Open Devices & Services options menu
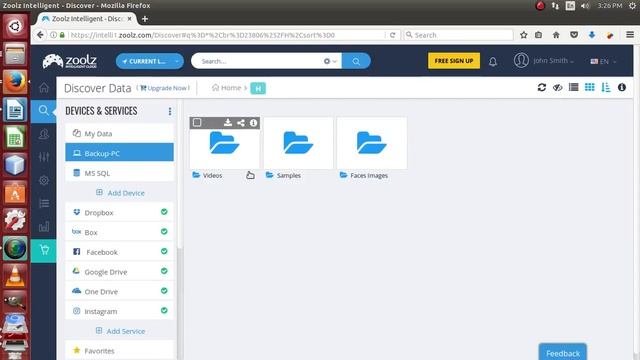Viewport: 640px width, 360px height. 170,111
